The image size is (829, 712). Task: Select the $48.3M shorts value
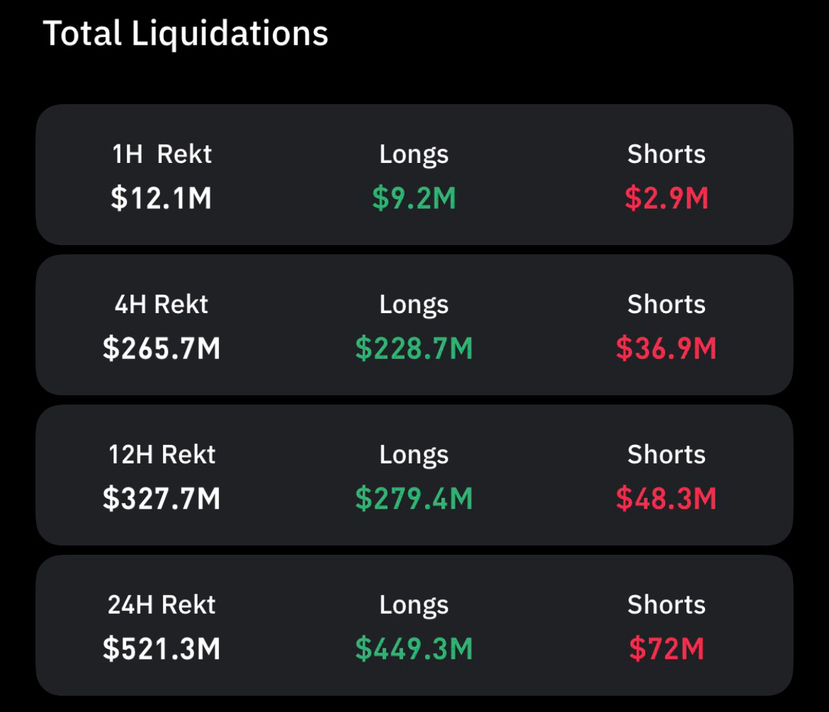click(x=666, y=498)
